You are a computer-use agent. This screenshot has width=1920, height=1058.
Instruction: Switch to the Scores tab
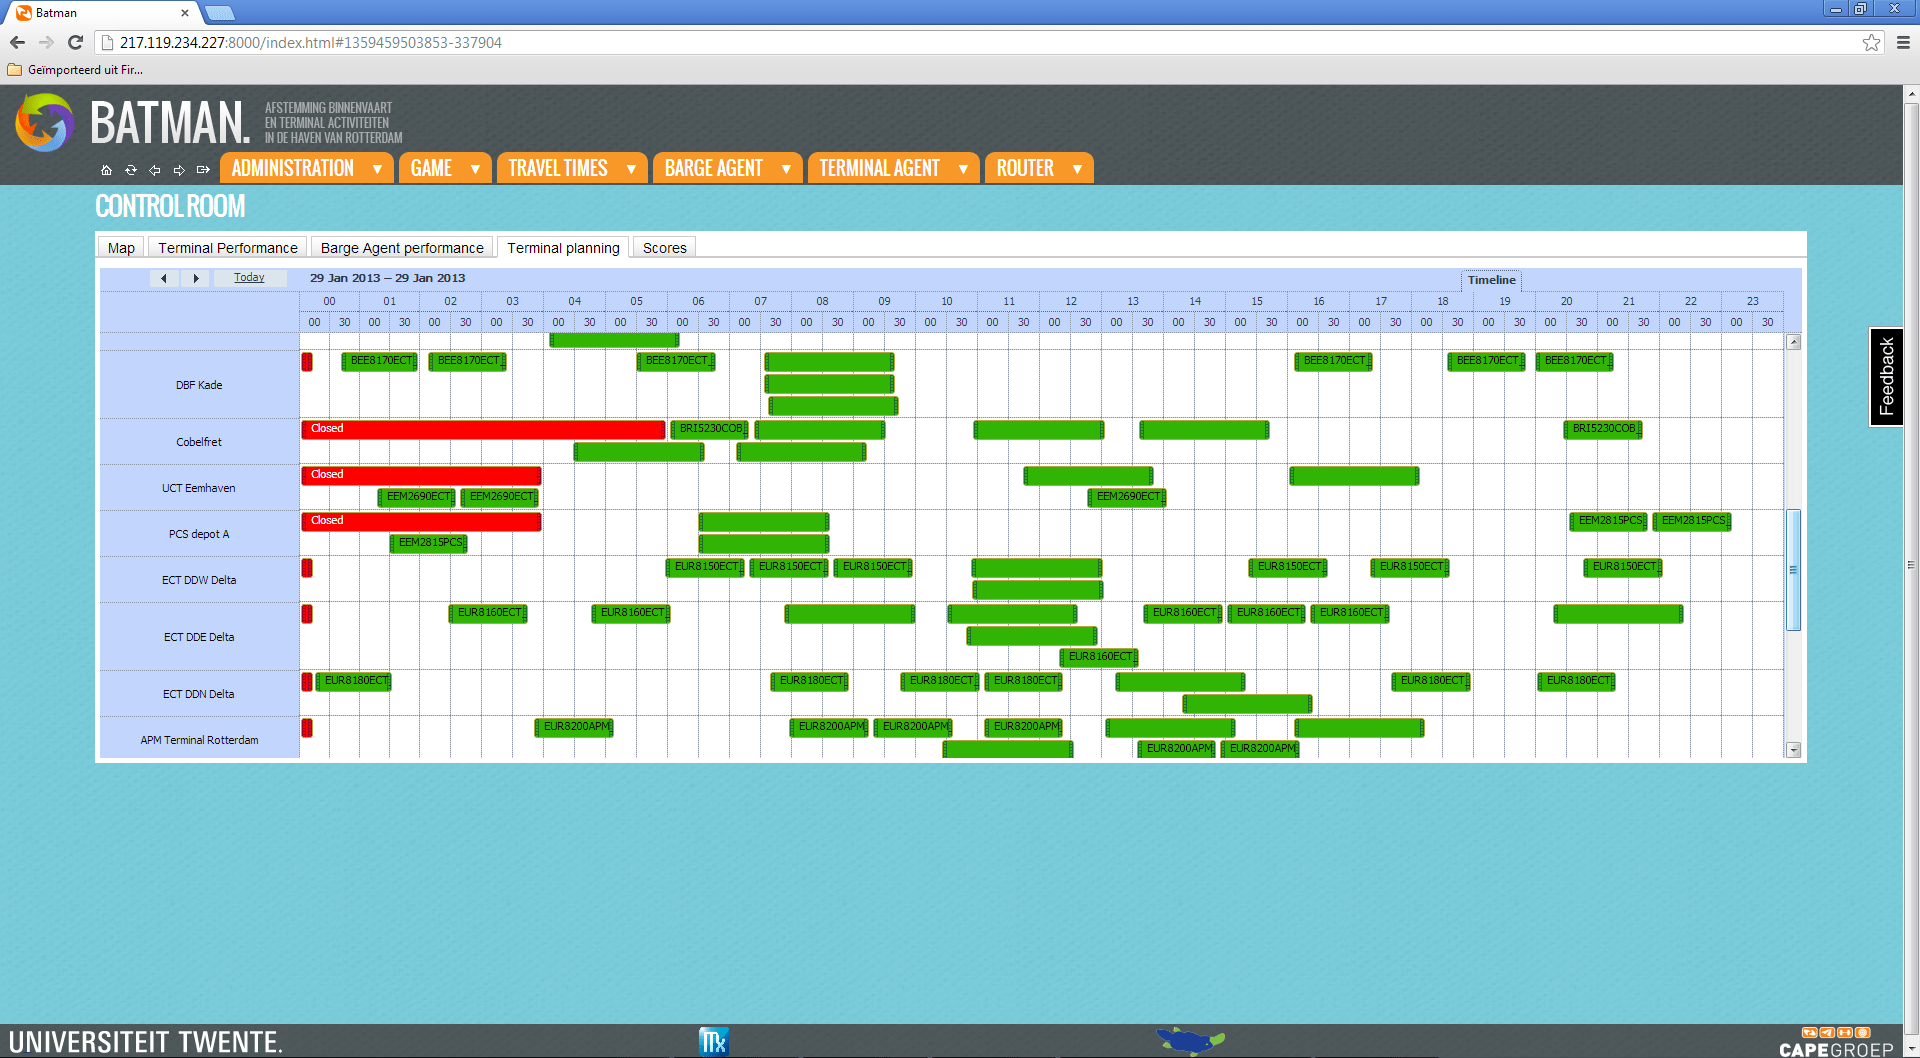point(663,247)
